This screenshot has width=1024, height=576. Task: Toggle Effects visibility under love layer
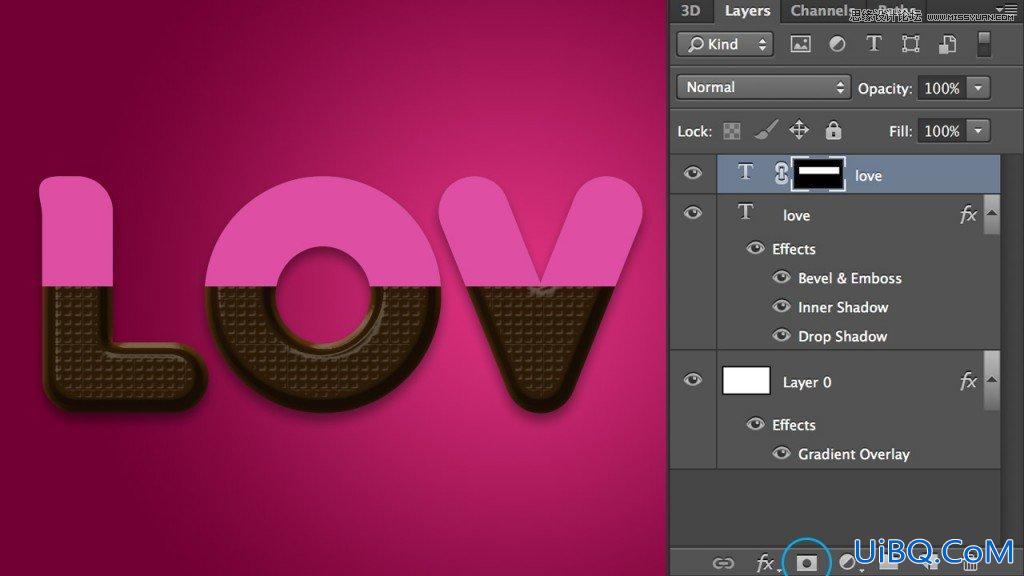tap(756, 248)
